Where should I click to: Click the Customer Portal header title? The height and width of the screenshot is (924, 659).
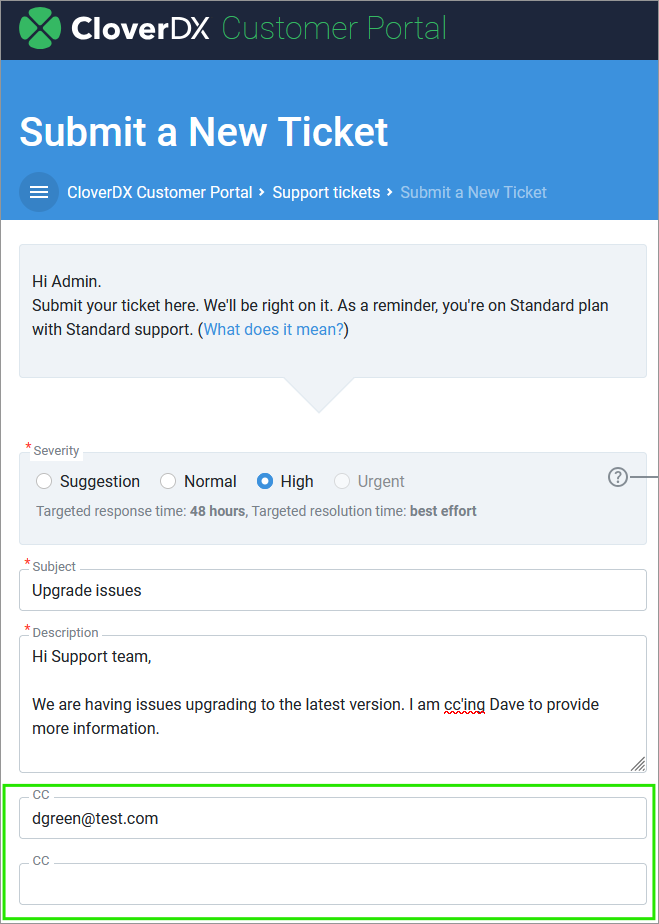334,28
